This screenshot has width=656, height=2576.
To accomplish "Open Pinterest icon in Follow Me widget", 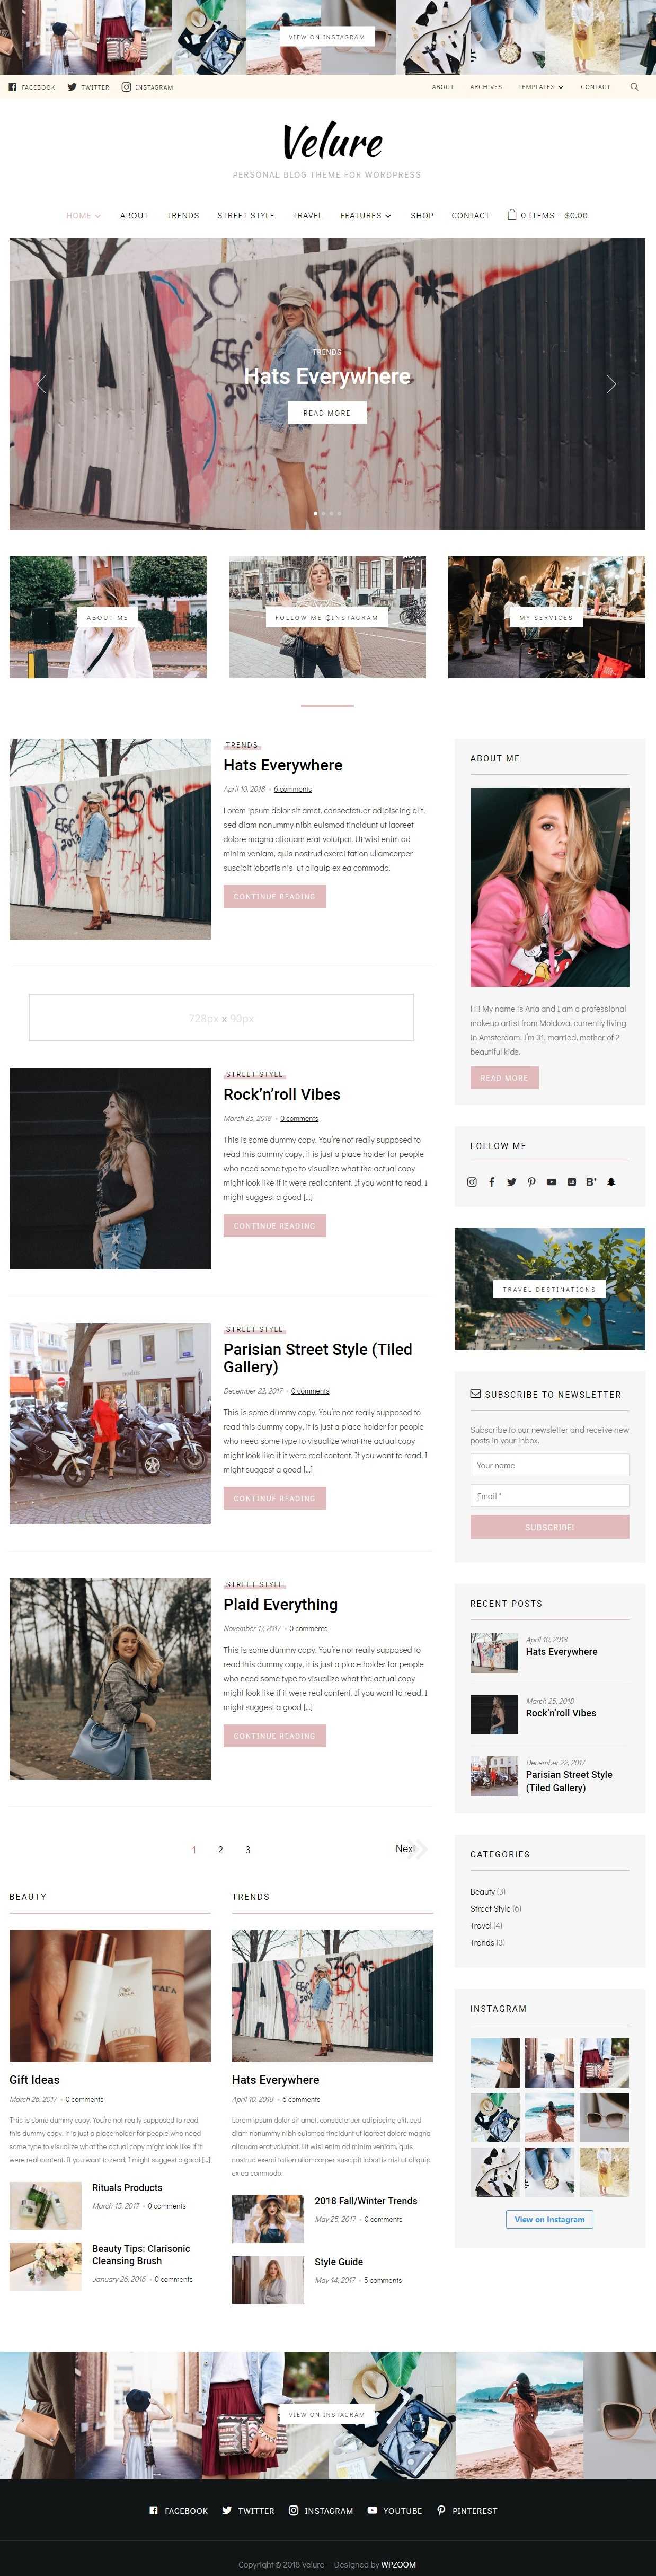I will click(531, 1182).
